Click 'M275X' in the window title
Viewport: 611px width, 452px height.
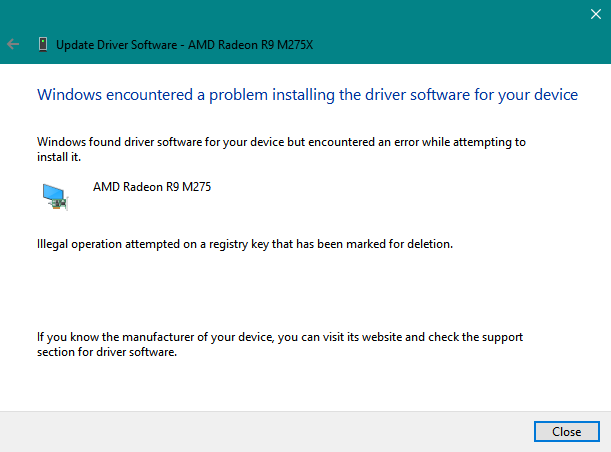click(295, 45)
